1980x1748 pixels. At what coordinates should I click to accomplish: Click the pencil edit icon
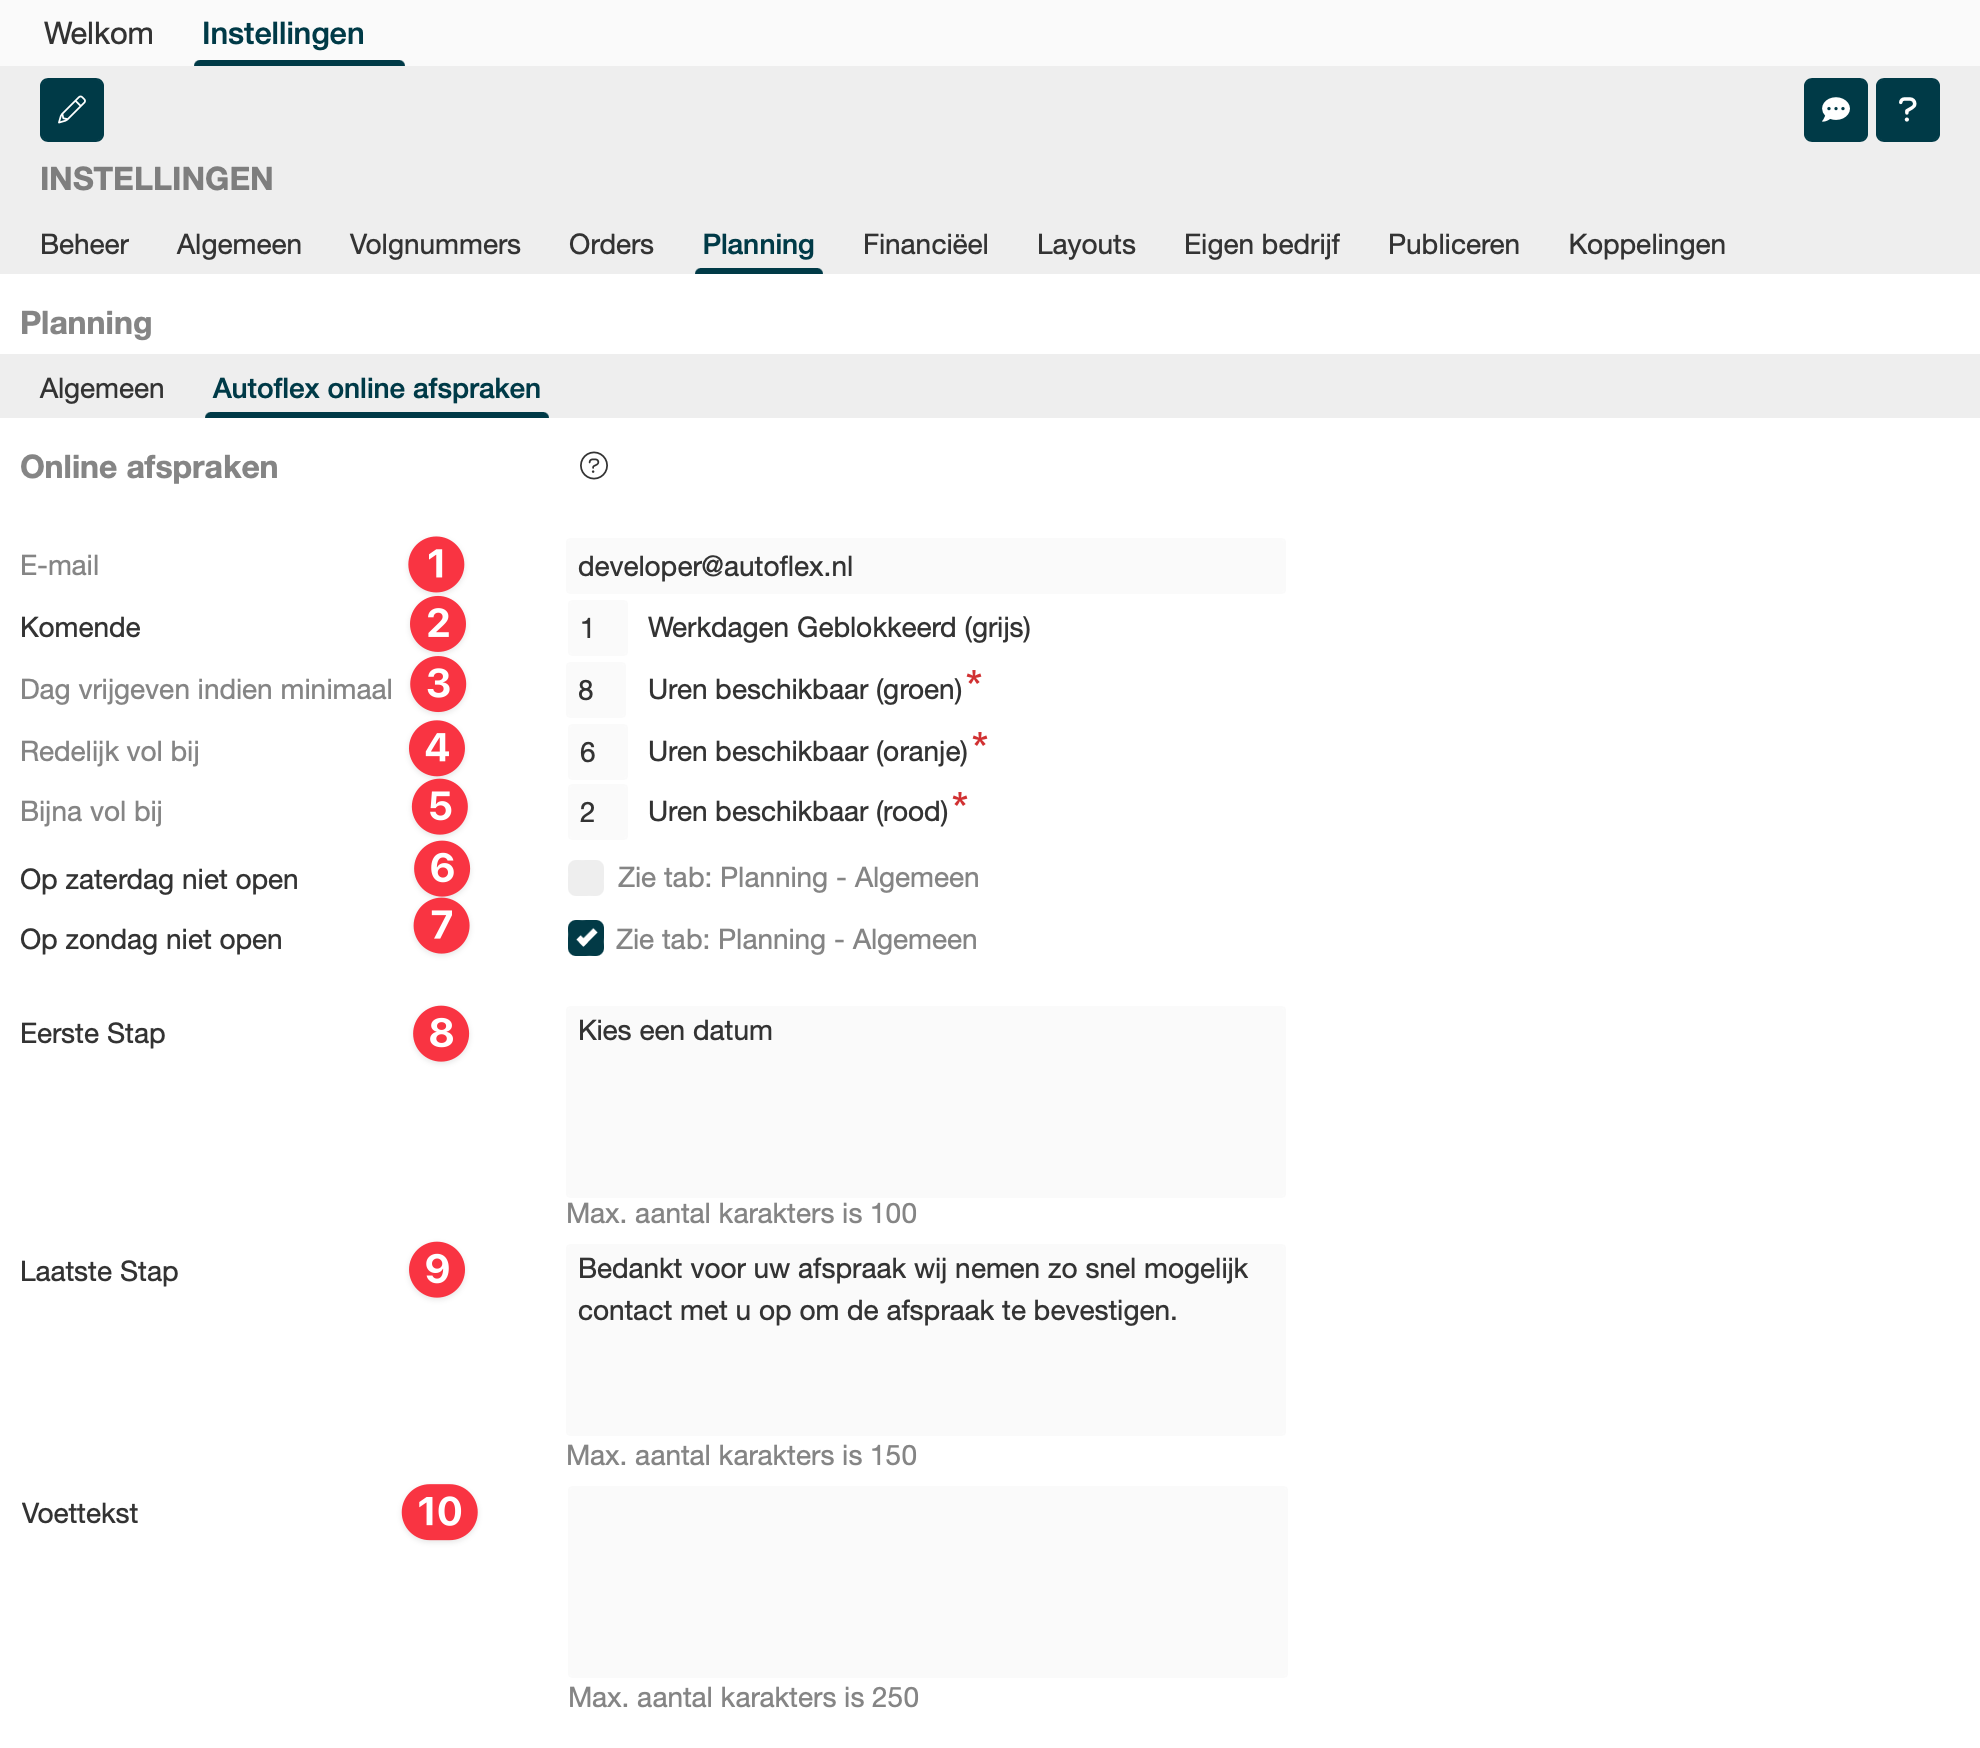point(72,110)
